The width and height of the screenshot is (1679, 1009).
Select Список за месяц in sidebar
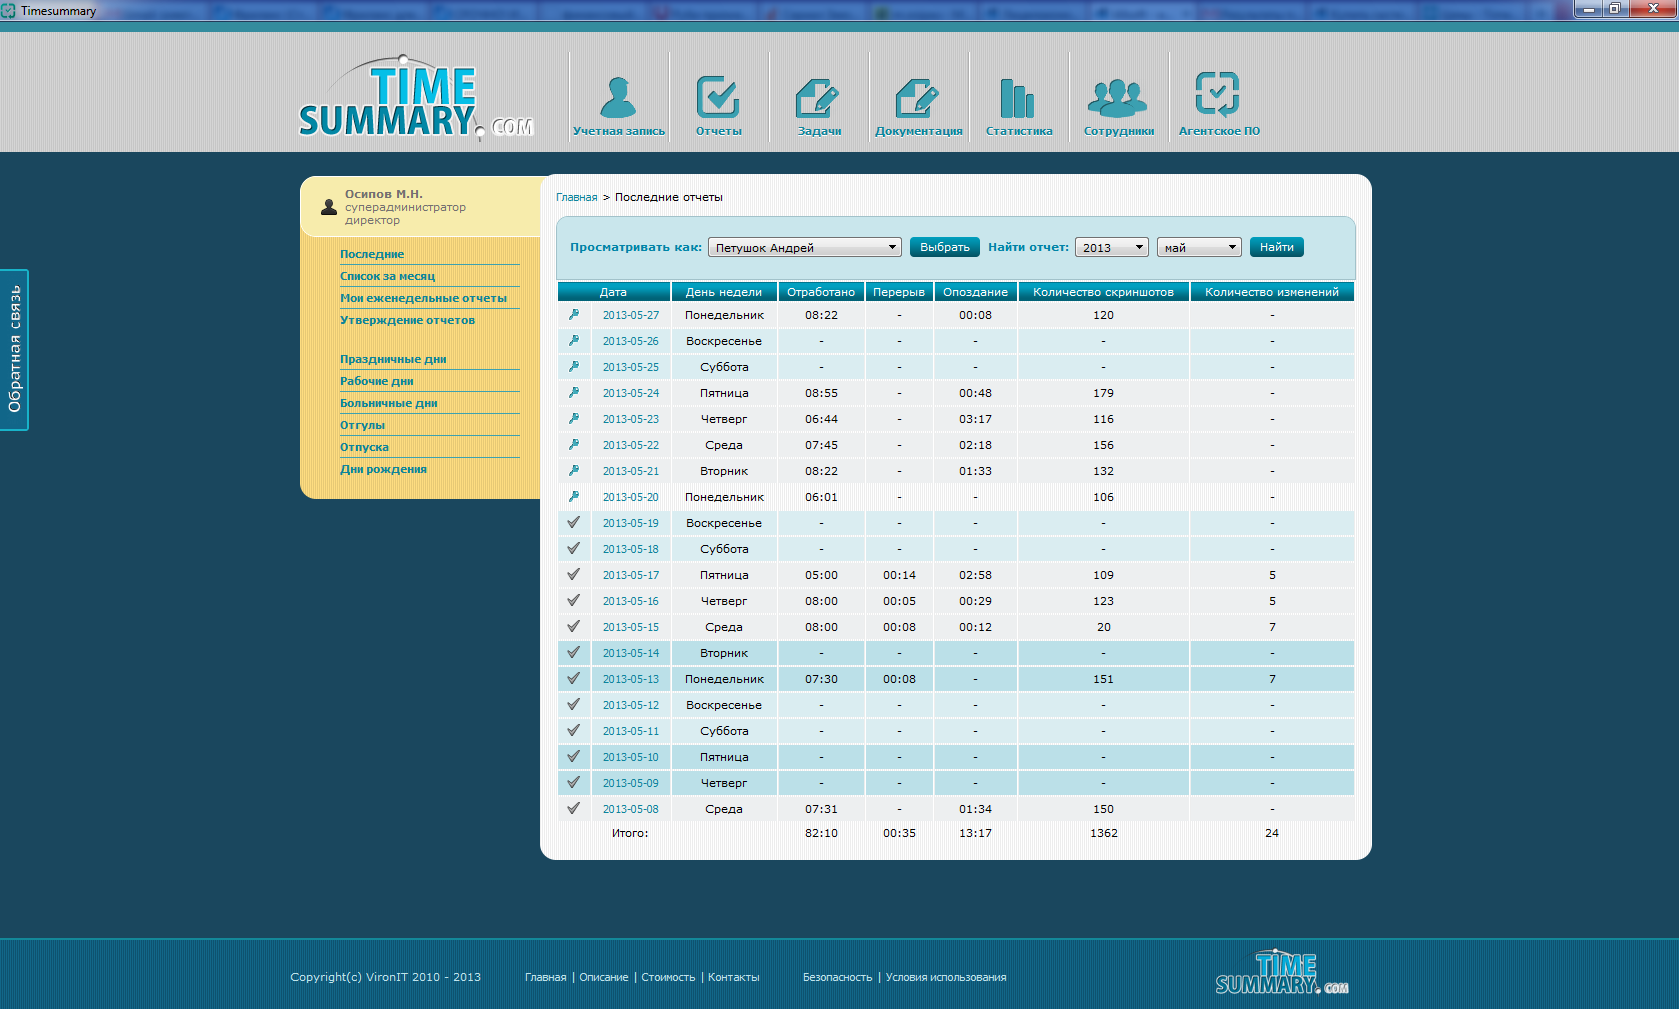387,276
